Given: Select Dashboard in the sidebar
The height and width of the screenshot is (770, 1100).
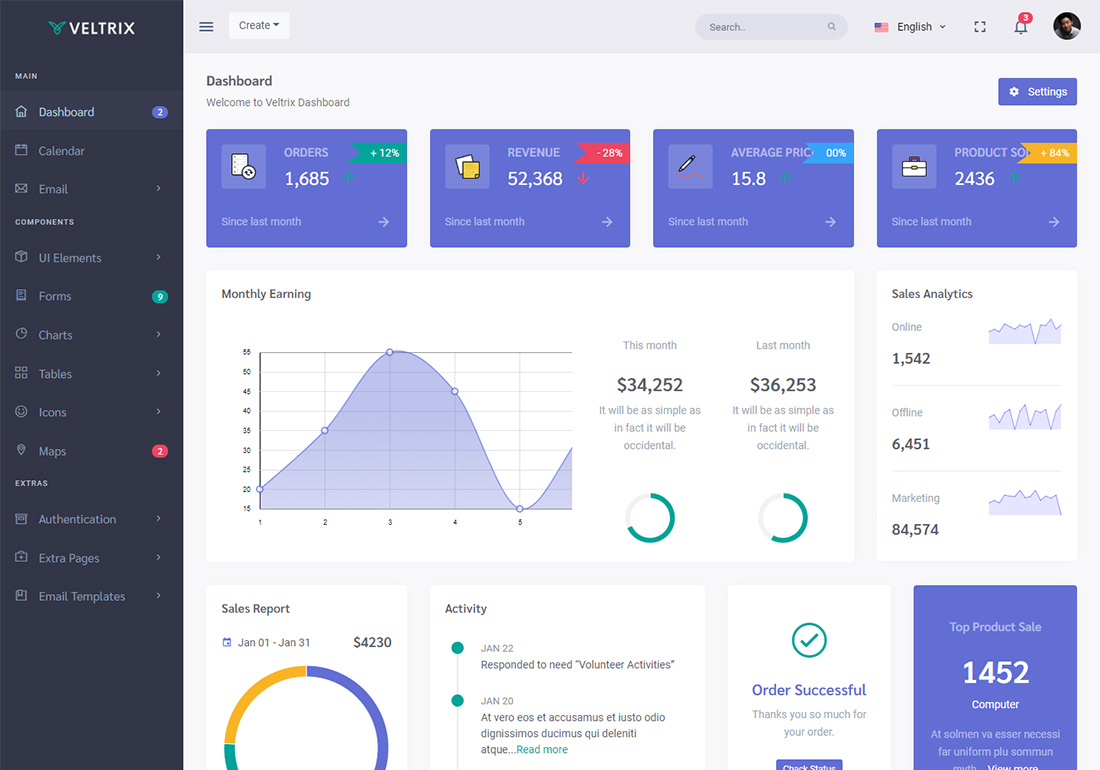Looking at the screenshot, I should (x=91, y=112).
